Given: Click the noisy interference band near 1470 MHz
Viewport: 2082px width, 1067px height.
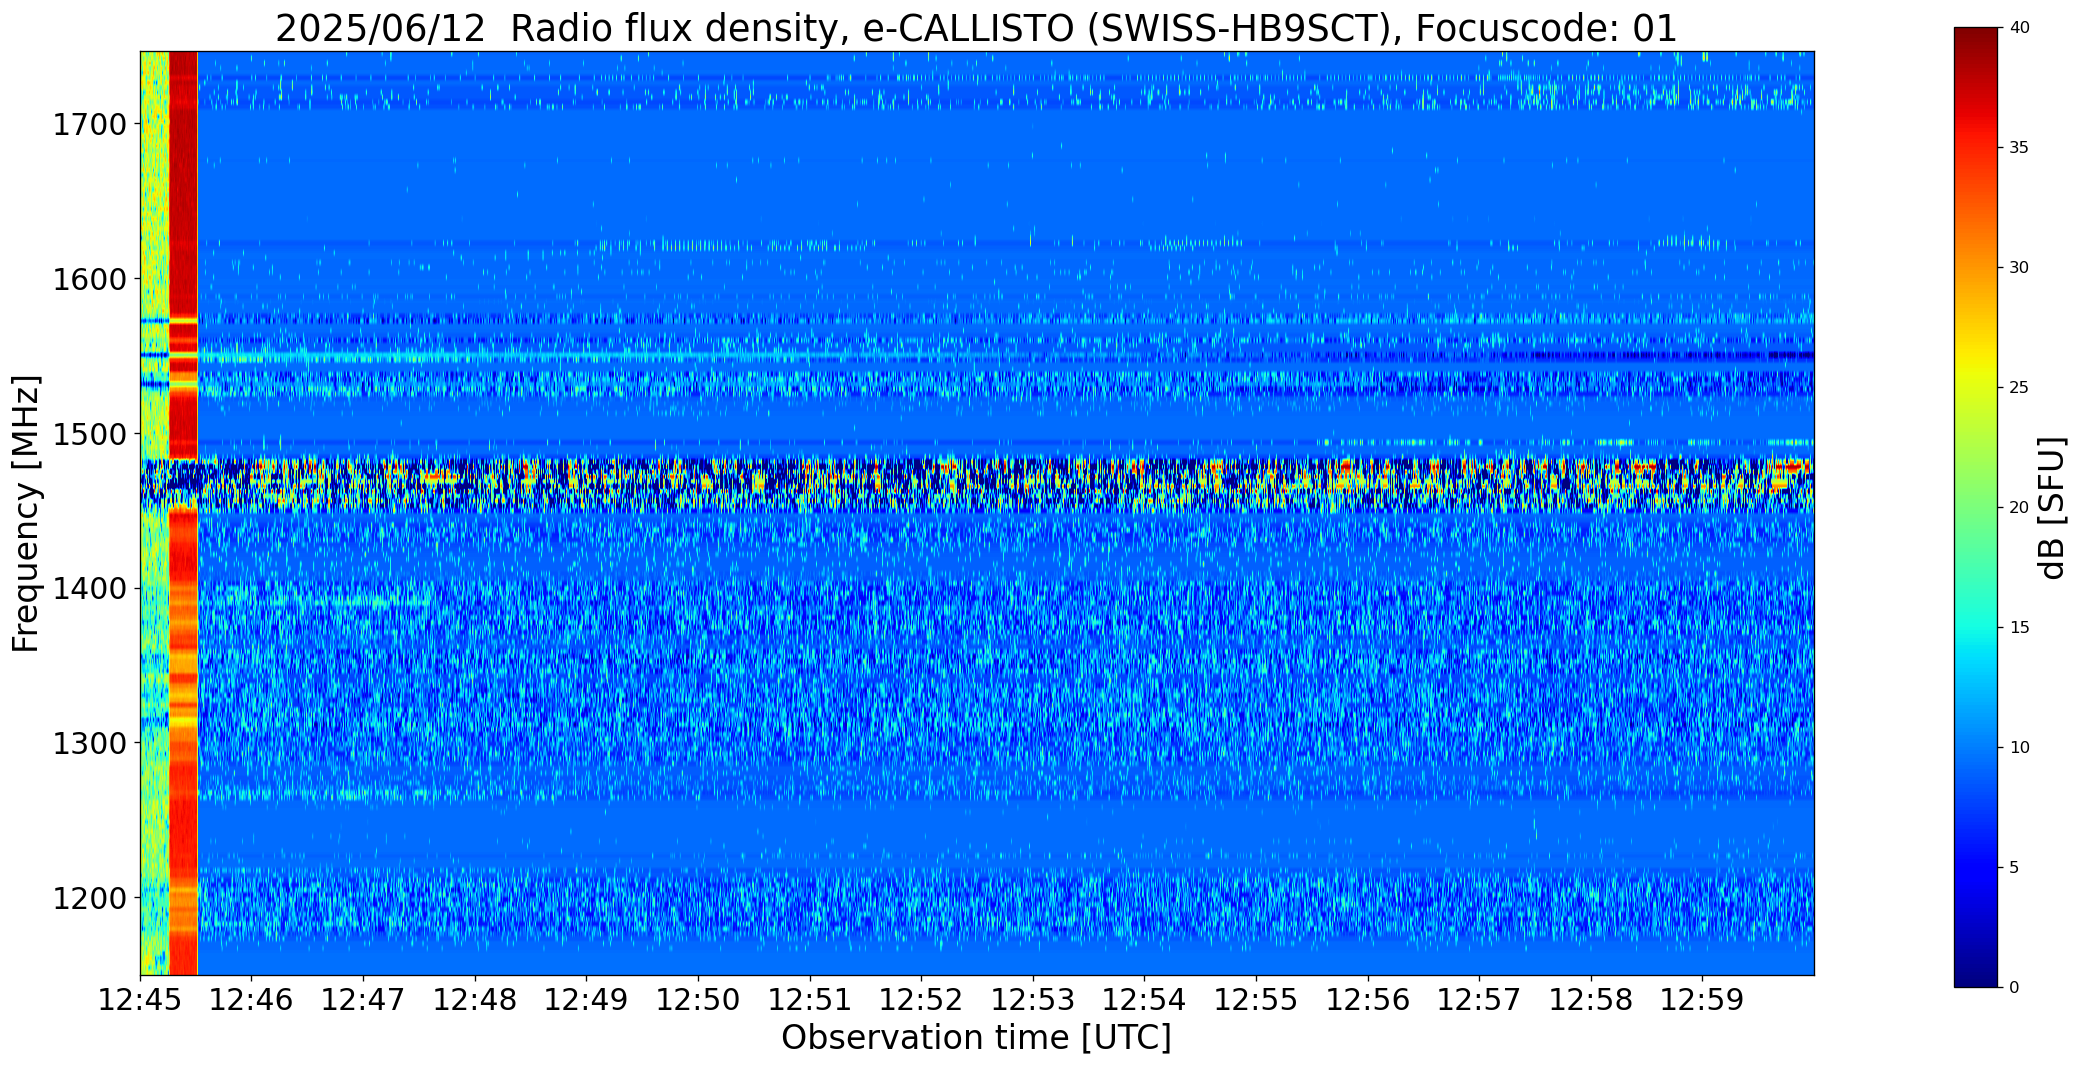Looking at the screenshot, I should click(977, 485).
